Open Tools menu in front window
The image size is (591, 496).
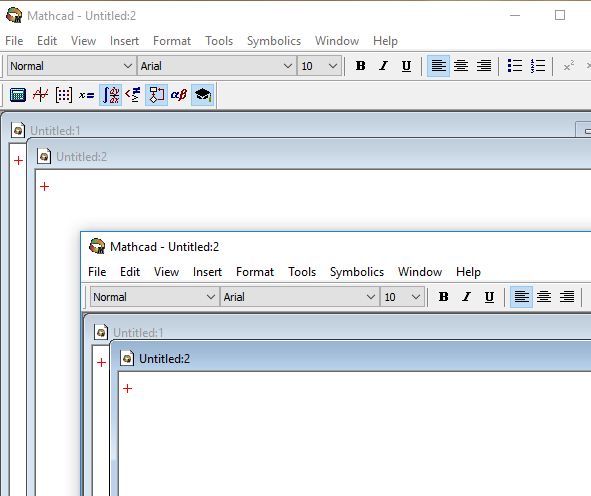[x=302, y=272]
